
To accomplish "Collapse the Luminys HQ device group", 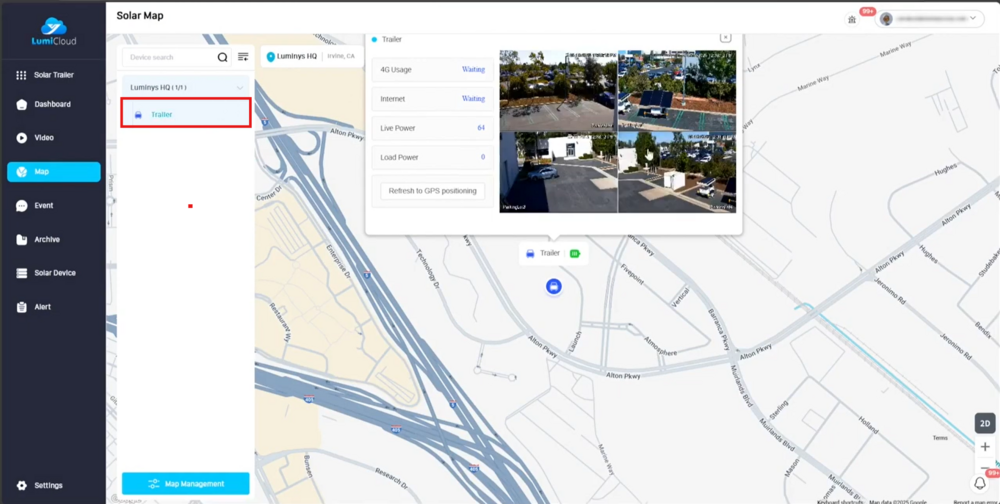I will pyautogui.click(x=240, y=88).
